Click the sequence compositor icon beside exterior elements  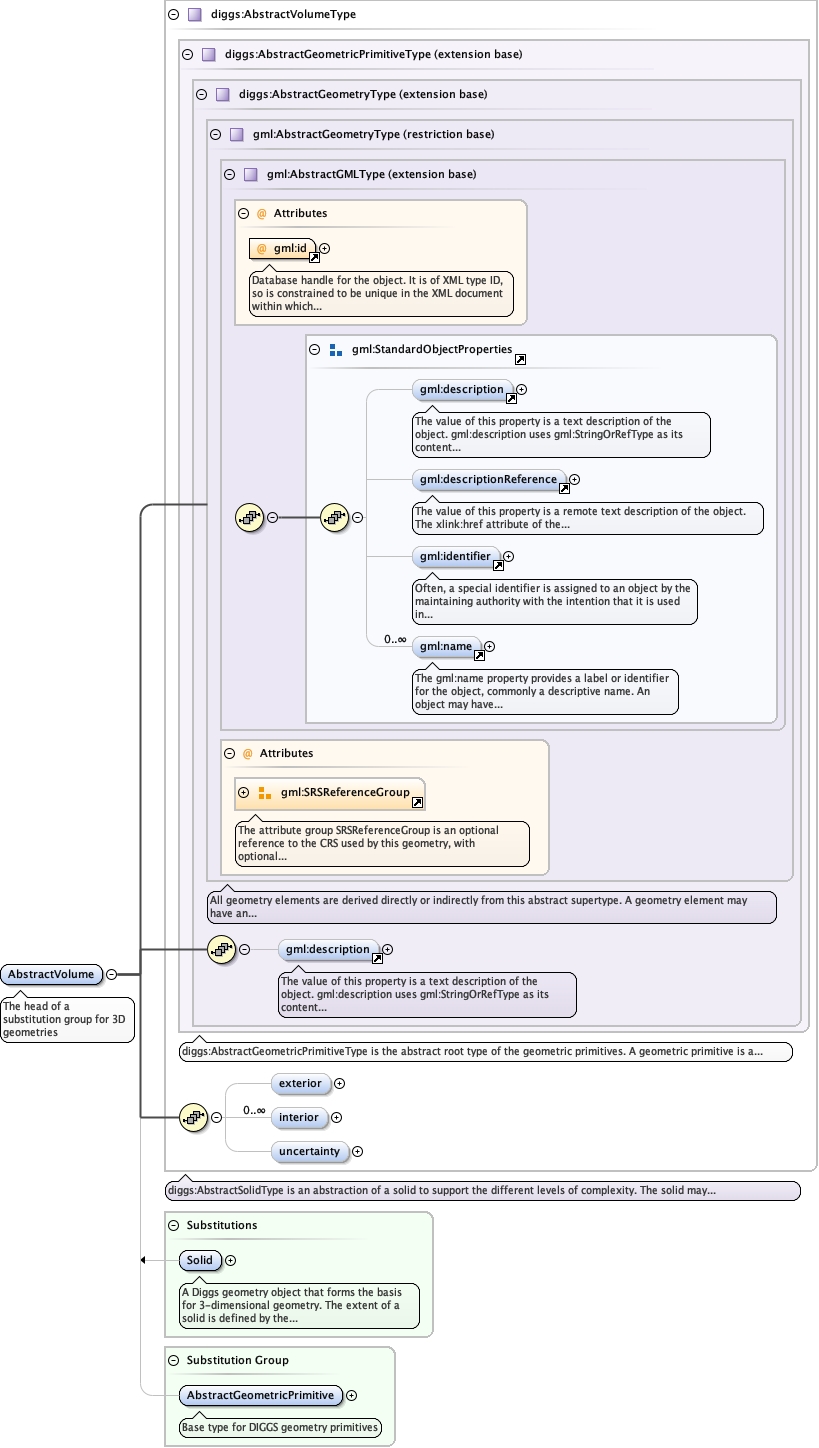coord(193,1117)
